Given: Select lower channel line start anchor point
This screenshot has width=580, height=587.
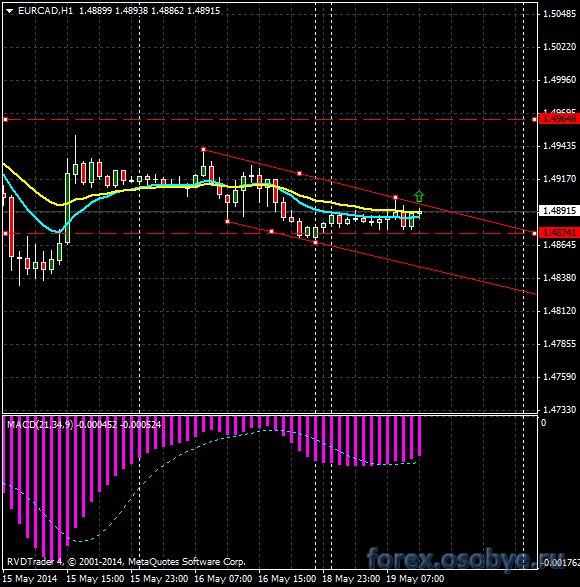Looking at the screenshot, I should coord(227,222).
